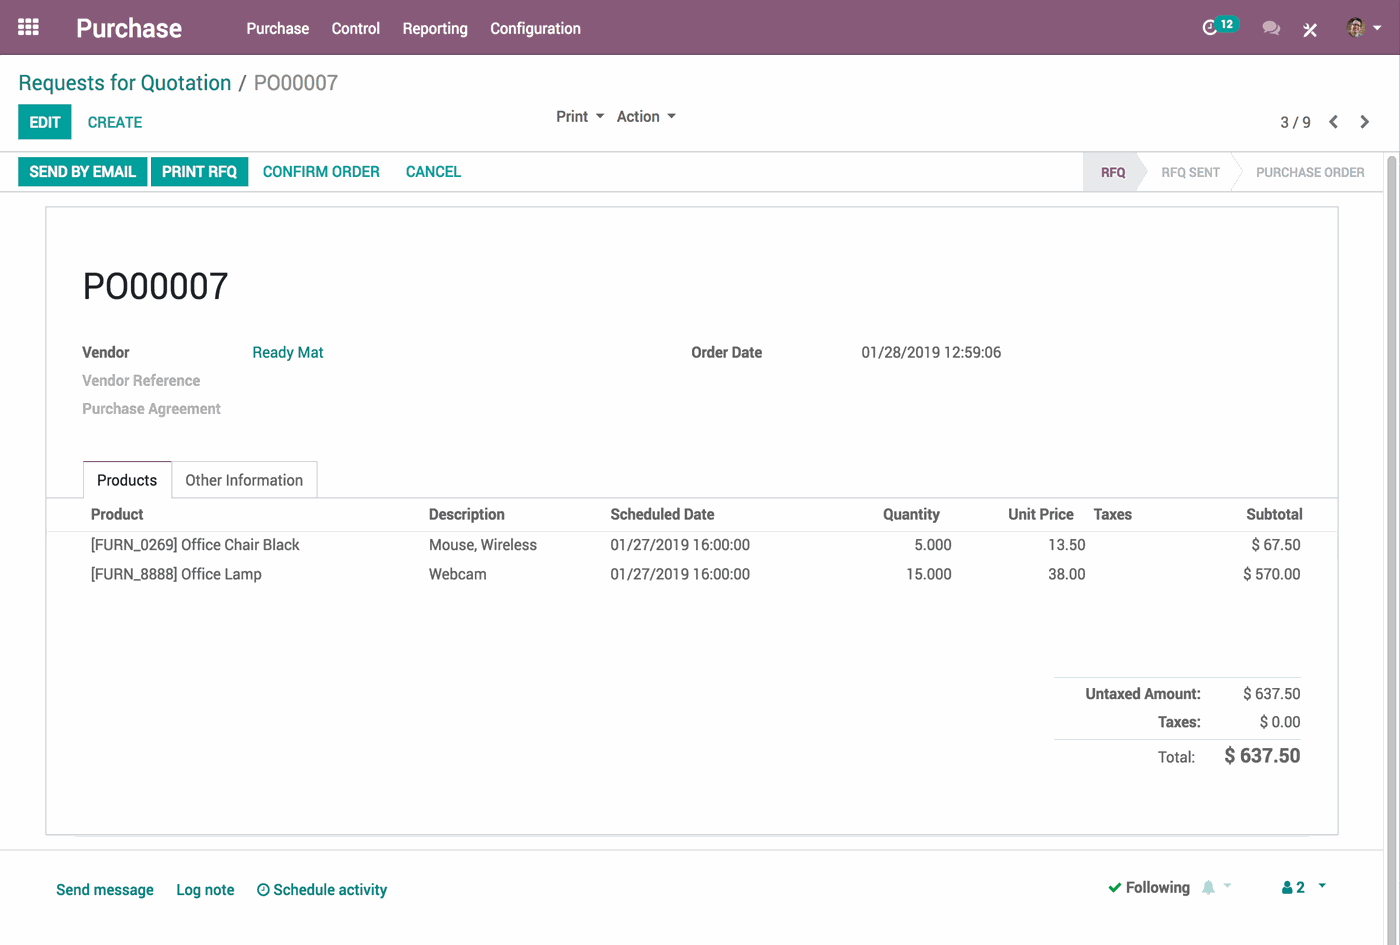This screenshot has height=945, width=1400.
Task: Click the Schedule activity clock icon
Action: [x=262, y=889]
